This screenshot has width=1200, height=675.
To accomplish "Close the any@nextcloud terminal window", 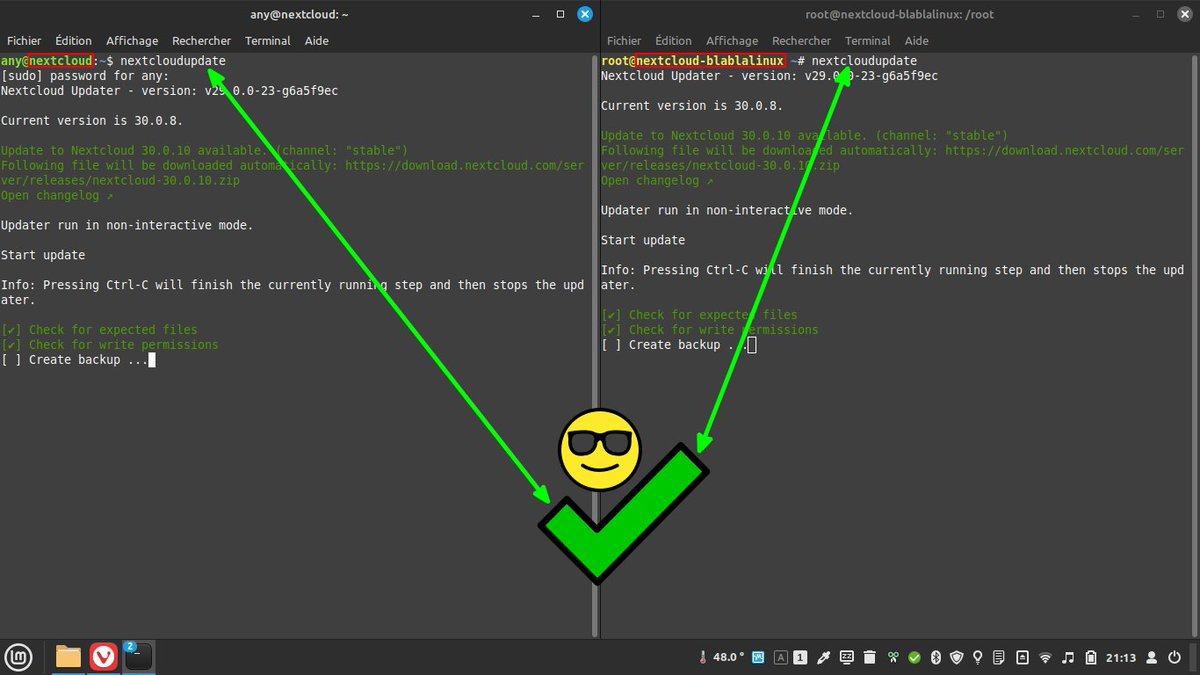I will click(x=585, y=14).
